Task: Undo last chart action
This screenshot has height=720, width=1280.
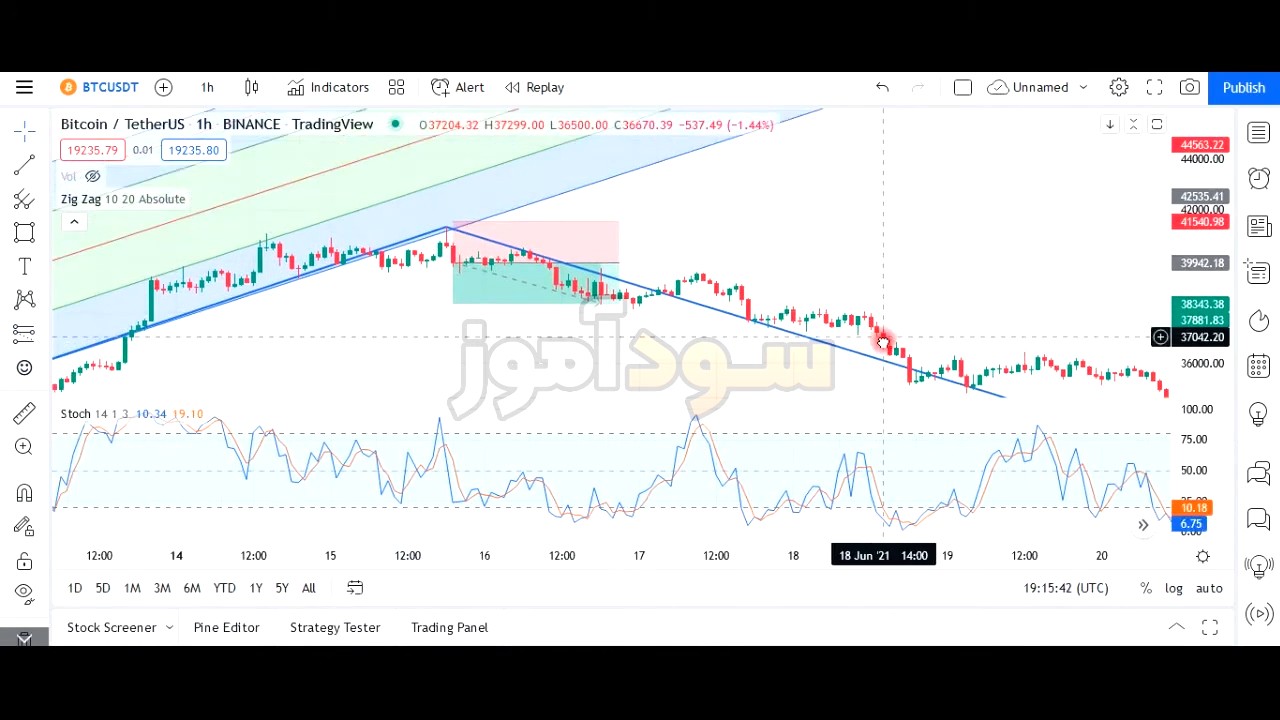Action: coord(882,87)
